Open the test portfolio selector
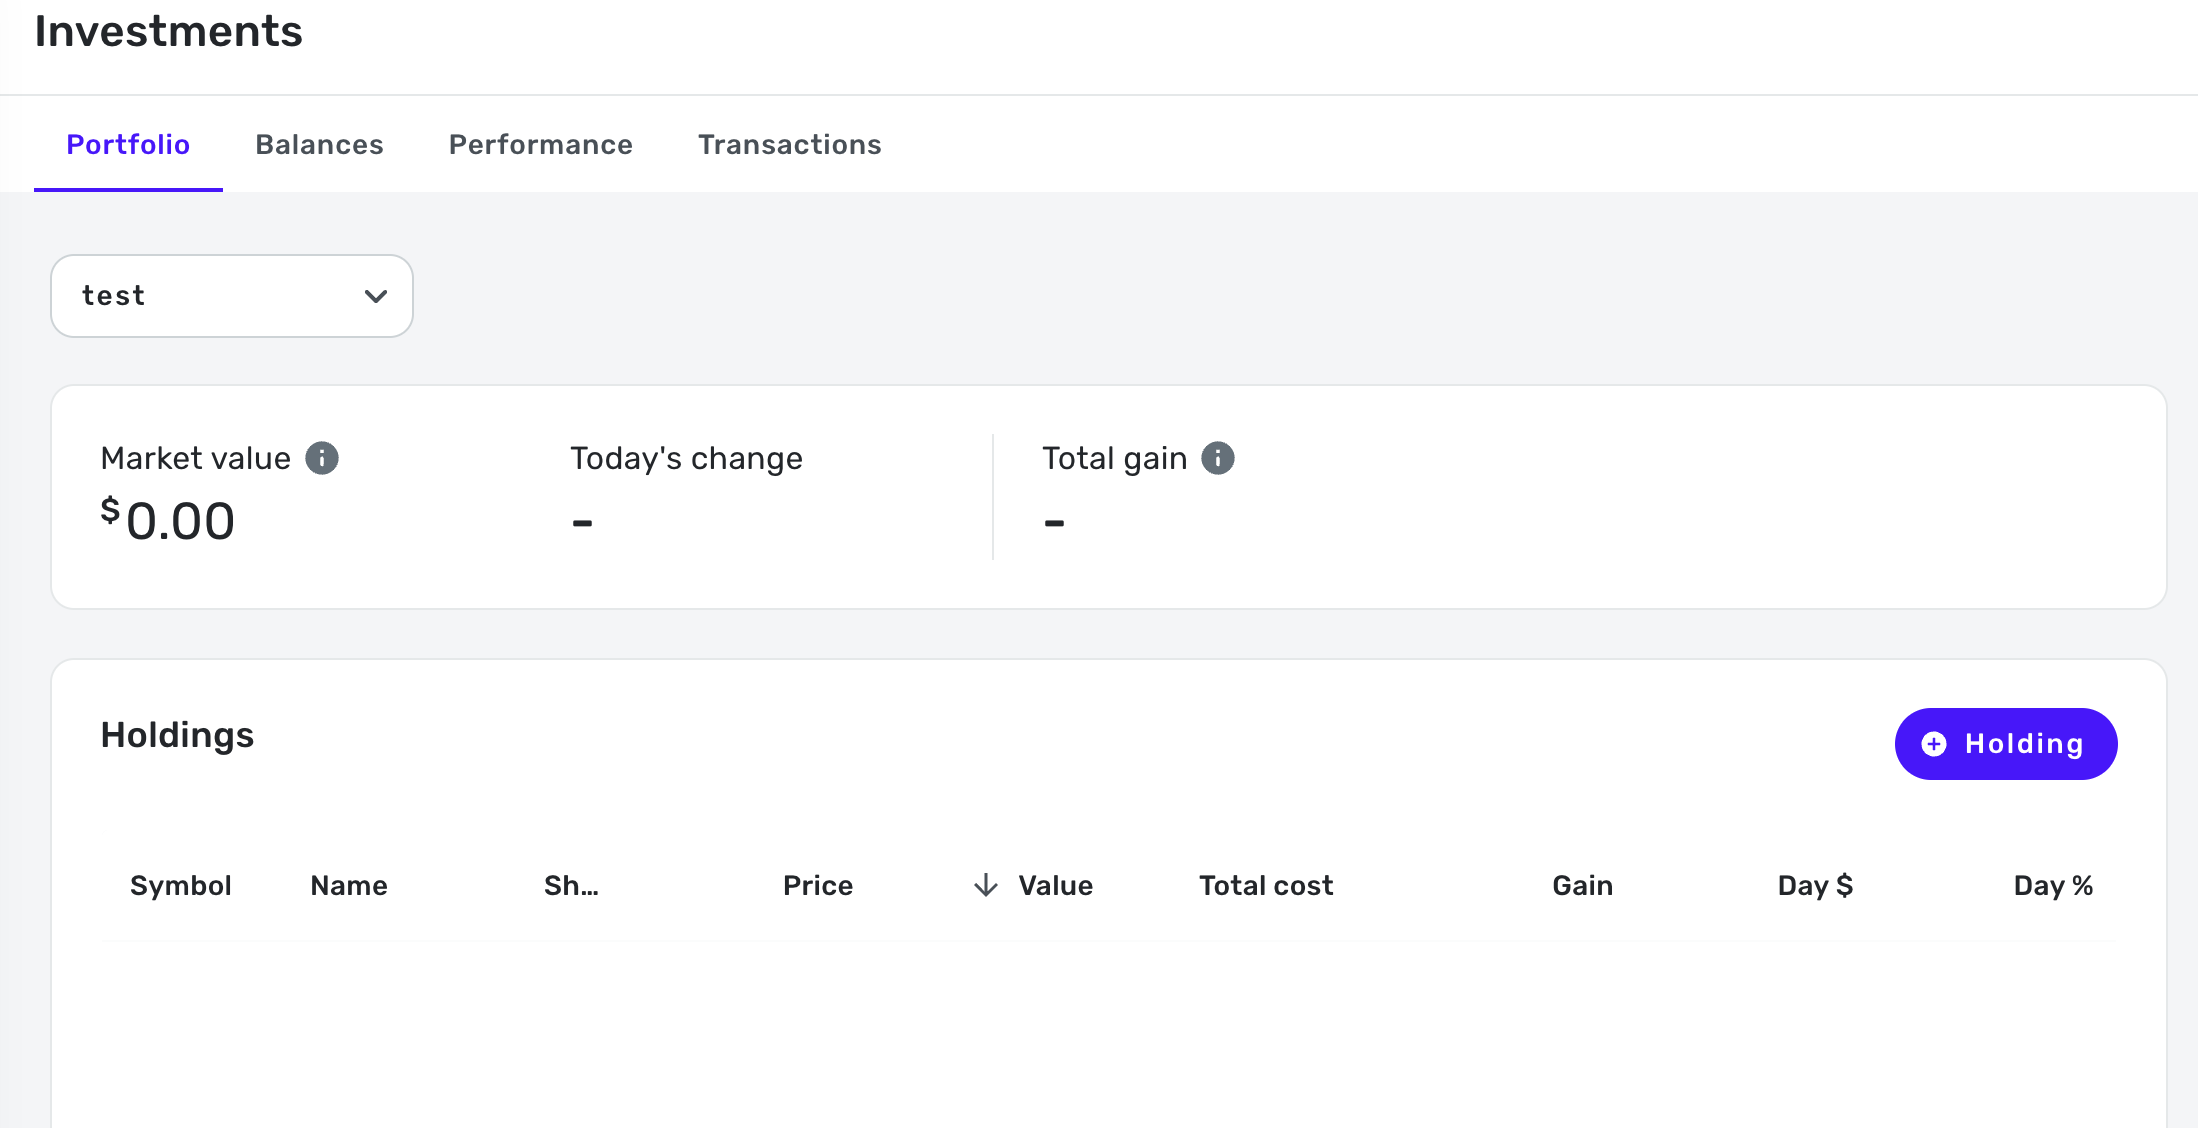 point(231,296)
